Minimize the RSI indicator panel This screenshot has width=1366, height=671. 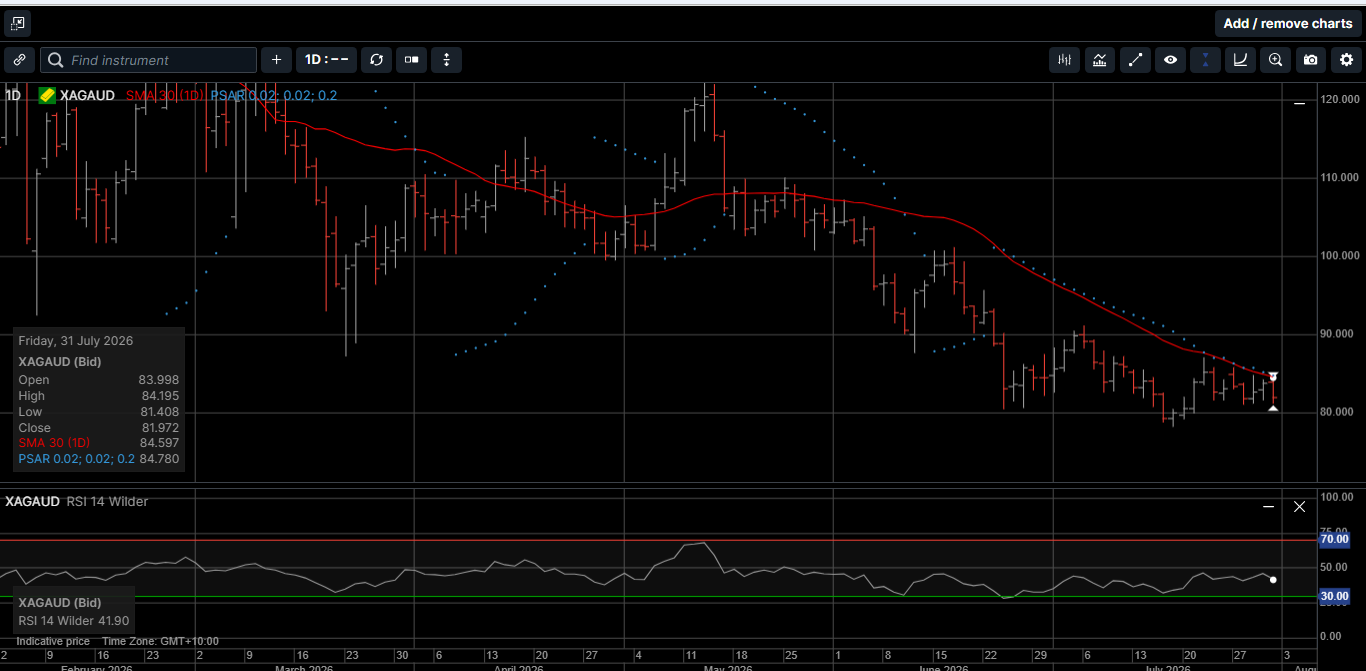pyautogui.click(x=1268, y=507)
